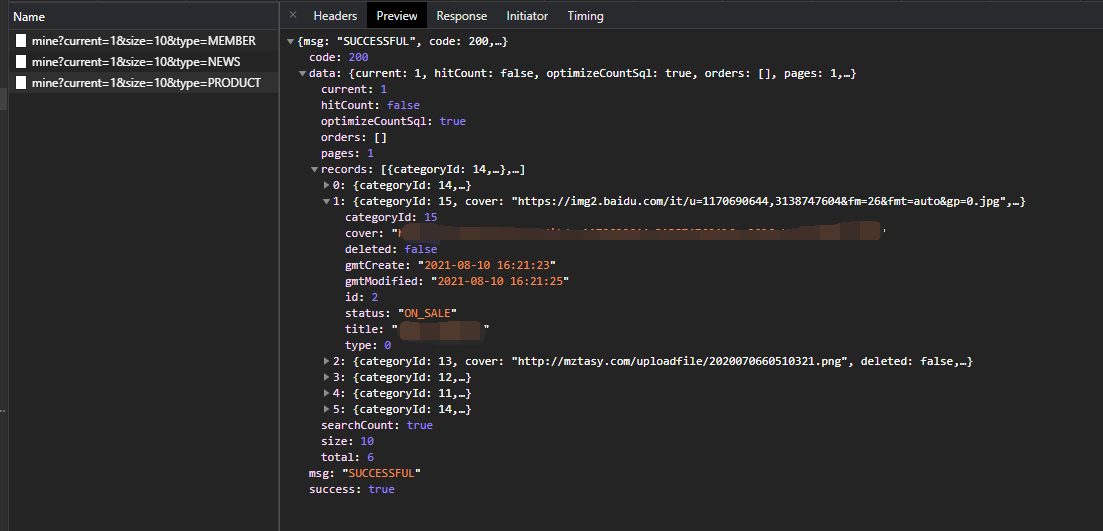Select the type=NEWS request file icon
The image size is (1103, 531).
point(21,62)
